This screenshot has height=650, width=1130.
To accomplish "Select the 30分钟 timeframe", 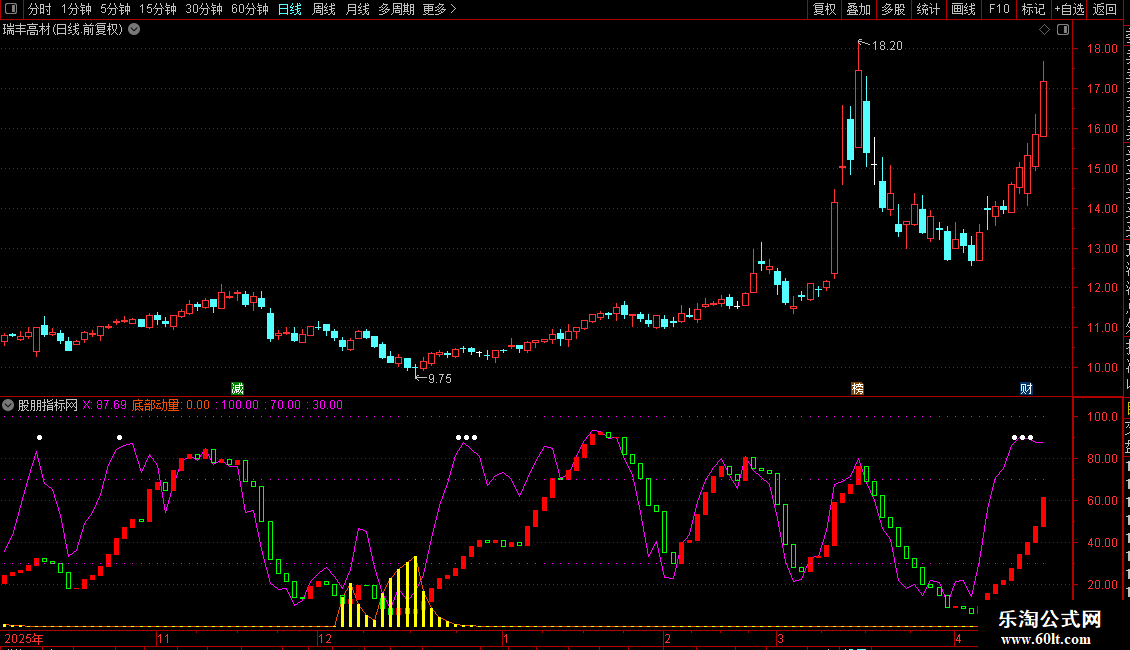I will 204,9.
